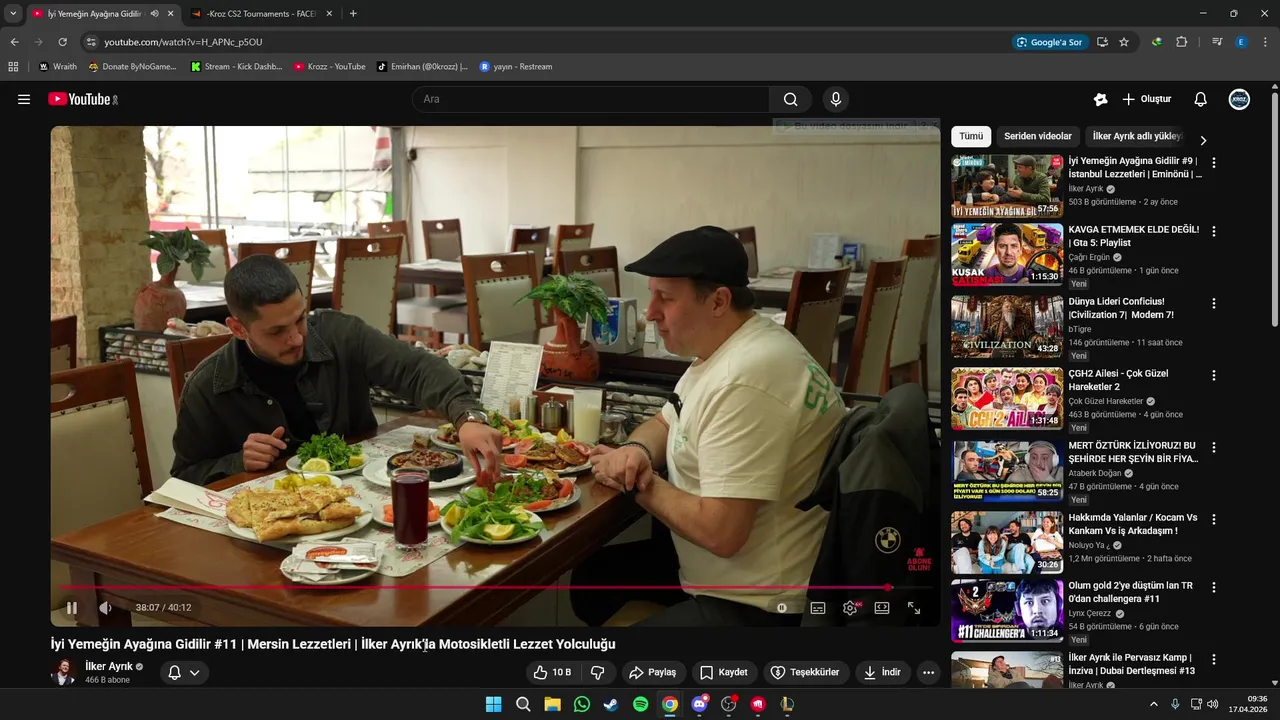This screenshot has width=1280, height=720.
Task: Open options for Dünya Lideri Conficius video
Action: click(x=1214, y=303)
